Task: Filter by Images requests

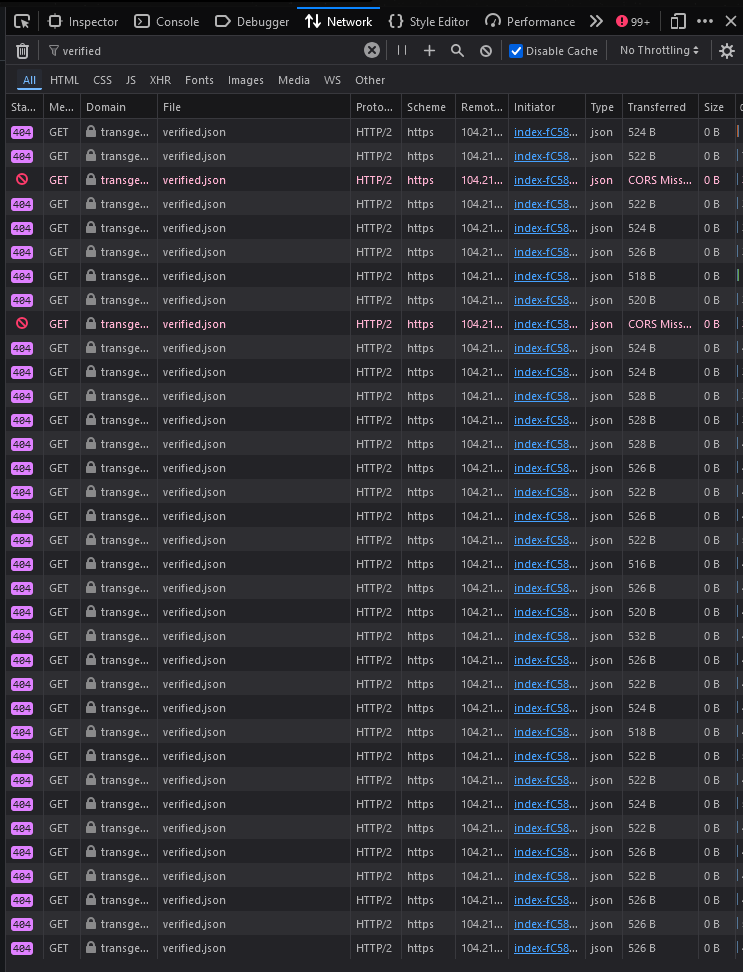Action: point(245,80)
